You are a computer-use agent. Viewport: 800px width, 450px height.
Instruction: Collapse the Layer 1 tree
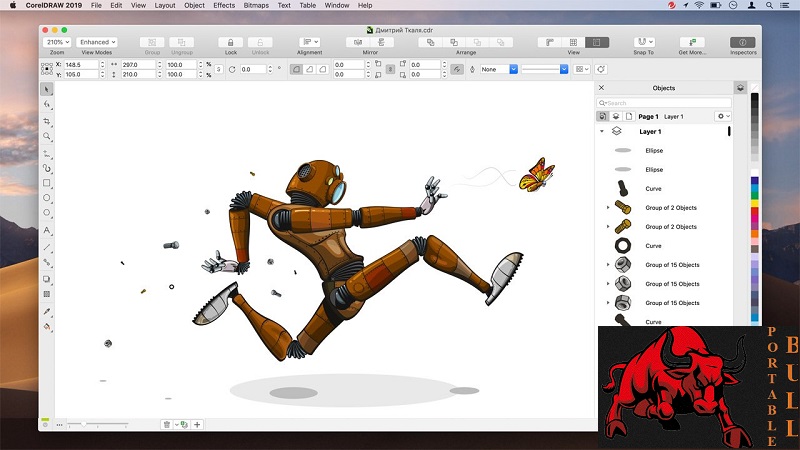[x=602, y=132]
